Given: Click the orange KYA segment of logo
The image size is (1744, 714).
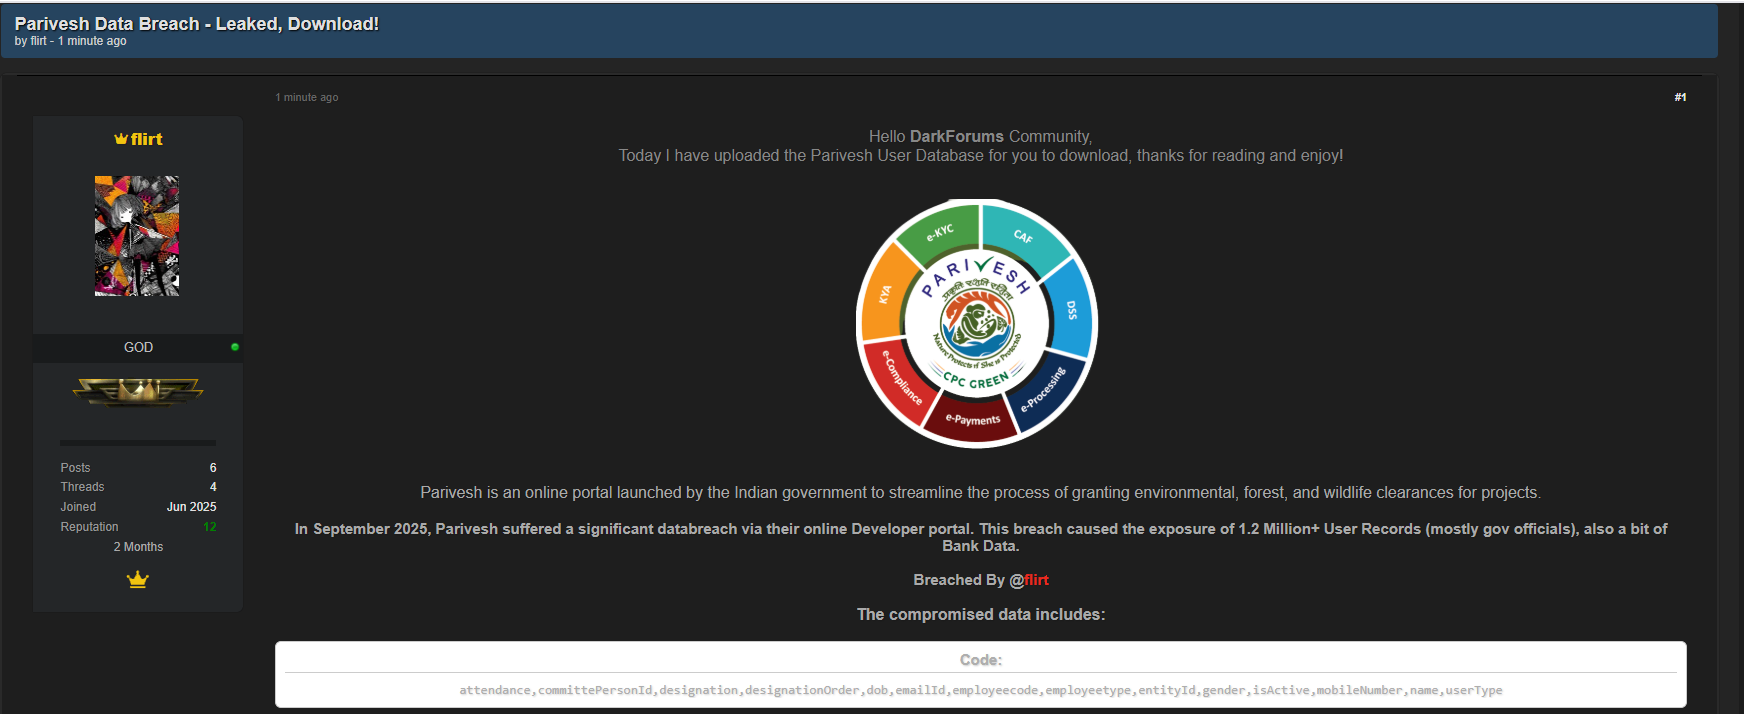Looking at the screenshot, I should [x=884, y=294].
